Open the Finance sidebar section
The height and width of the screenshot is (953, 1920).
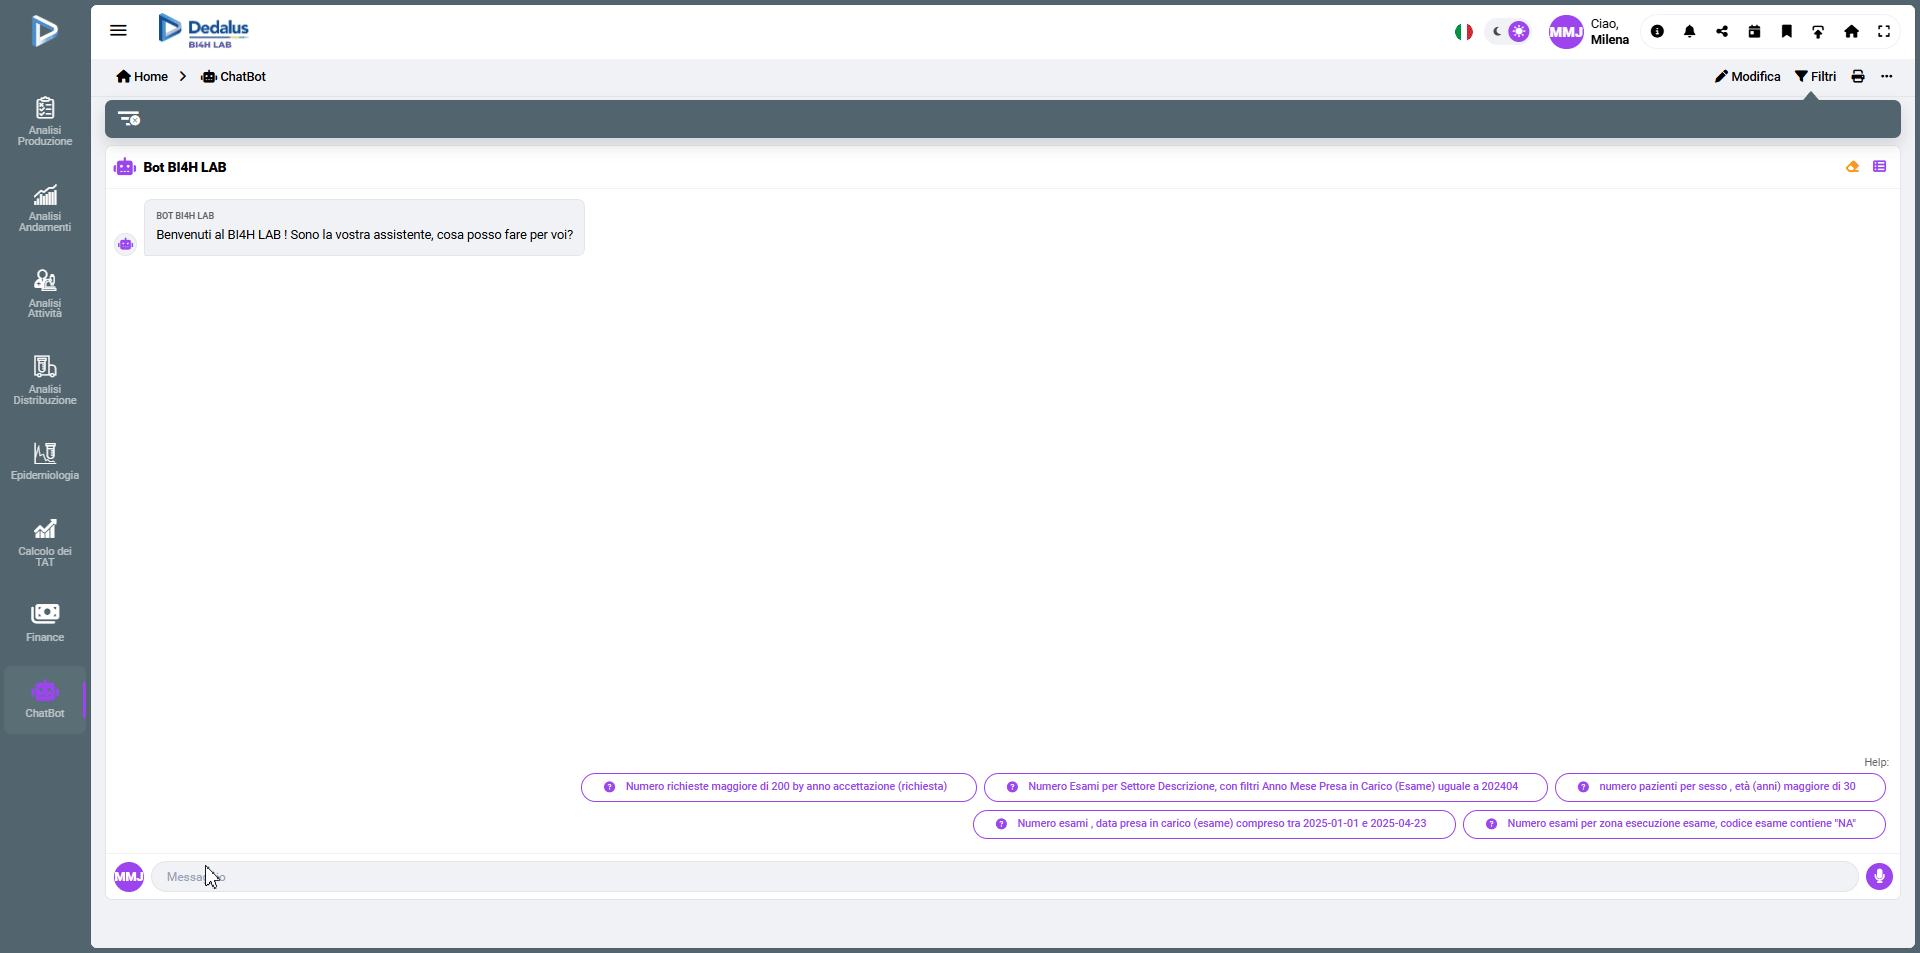pos(45,622)
